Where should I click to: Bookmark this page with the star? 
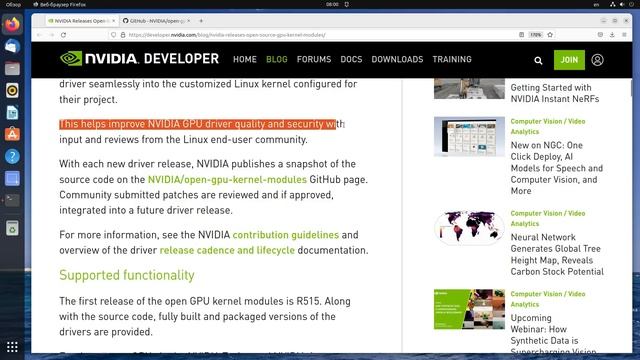click(550, 35)
